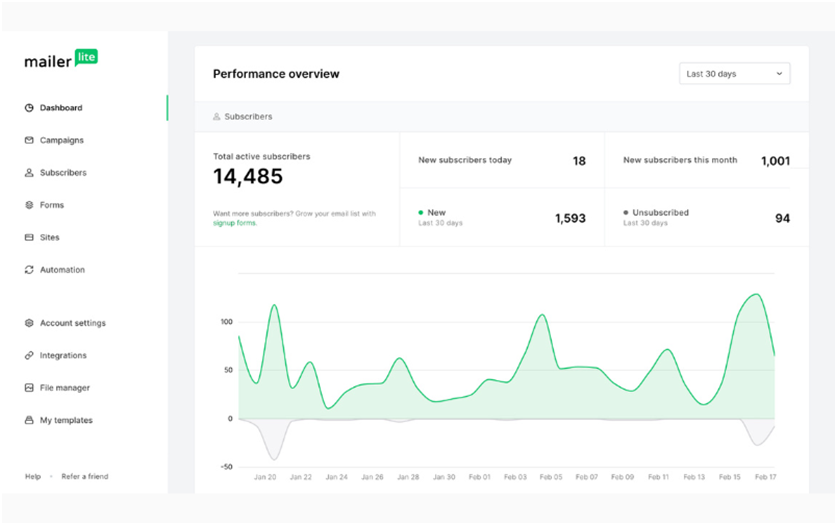The width and height of the screenshot is (837, 525).
Task: Click the Dashboard clock icon in sidebar
Action: pos(29,108)
